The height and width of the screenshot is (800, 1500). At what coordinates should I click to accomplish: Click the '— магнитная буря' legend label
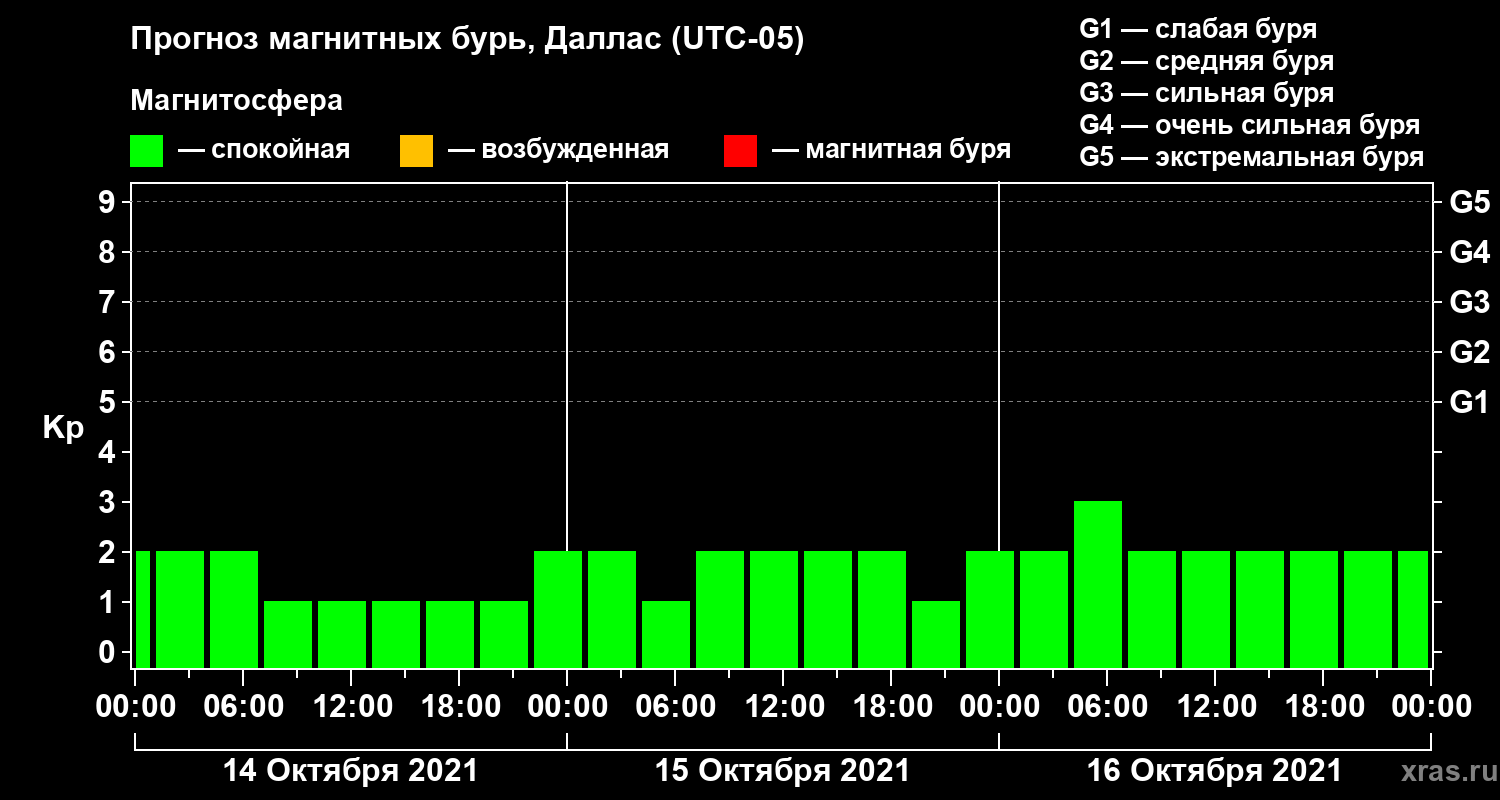[892, 150]
